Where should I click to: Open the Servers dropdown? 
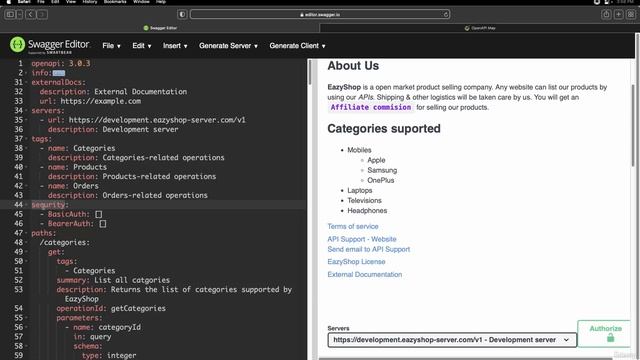[x=452, y=340]
